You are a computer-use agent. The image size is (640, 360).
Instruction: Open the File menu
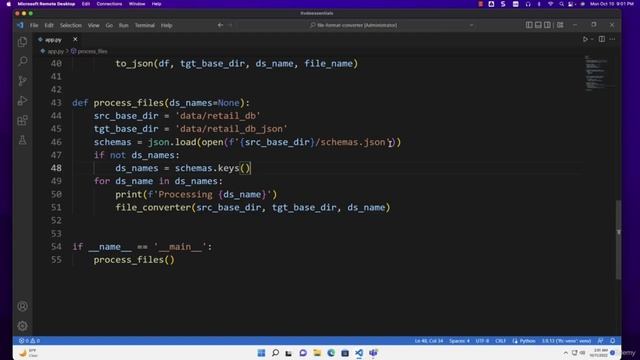pyautogui.click(x=34, y=25)
